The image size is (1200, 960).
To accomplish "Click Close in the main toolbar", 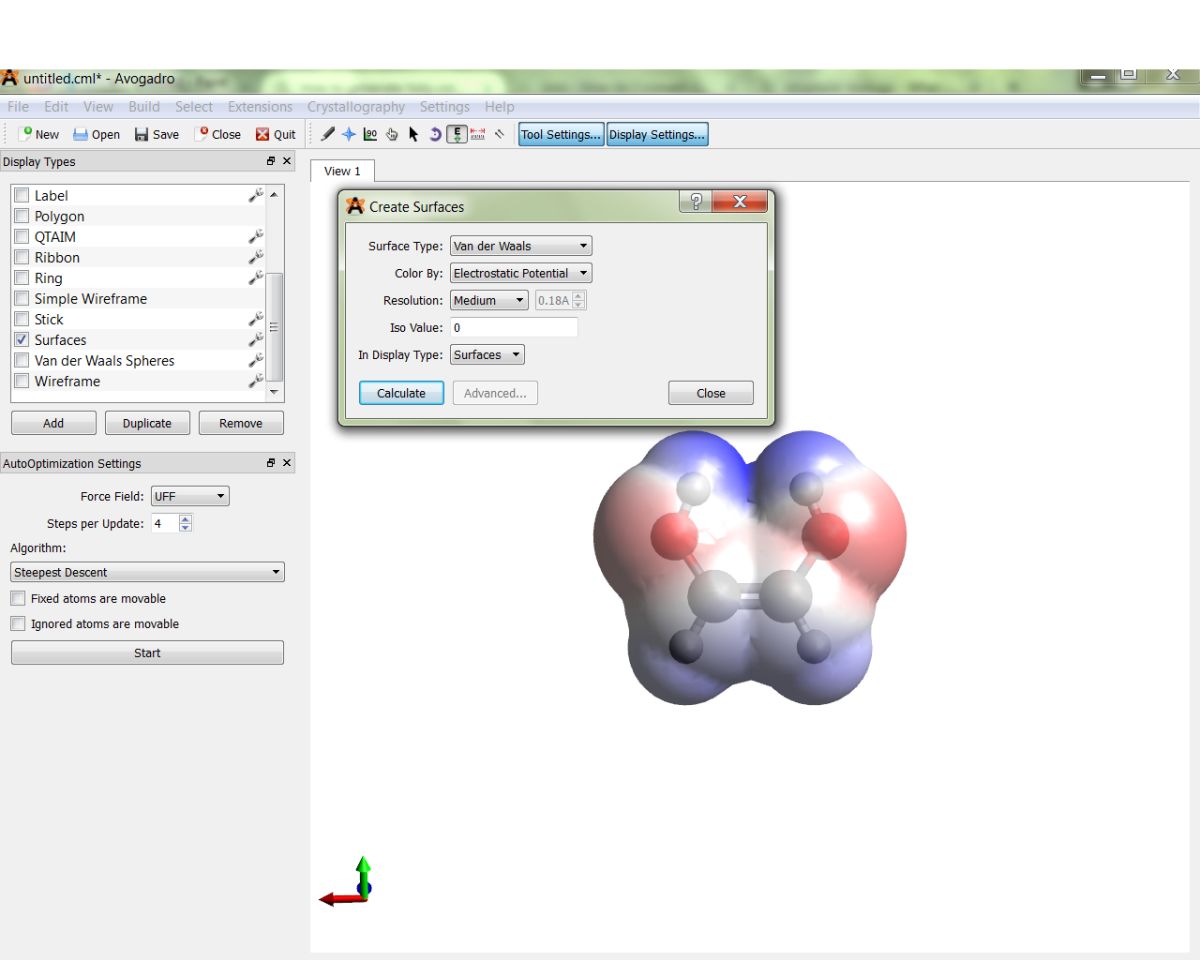I will [218, 134].
